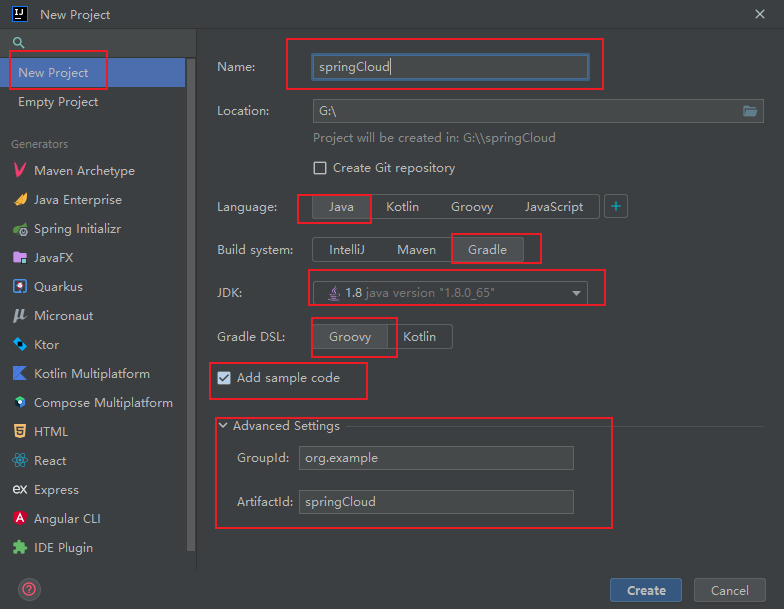This screenshot has height=609, width=784.
Task: Choose IntelliJ build system
Action: click(347, 250)
